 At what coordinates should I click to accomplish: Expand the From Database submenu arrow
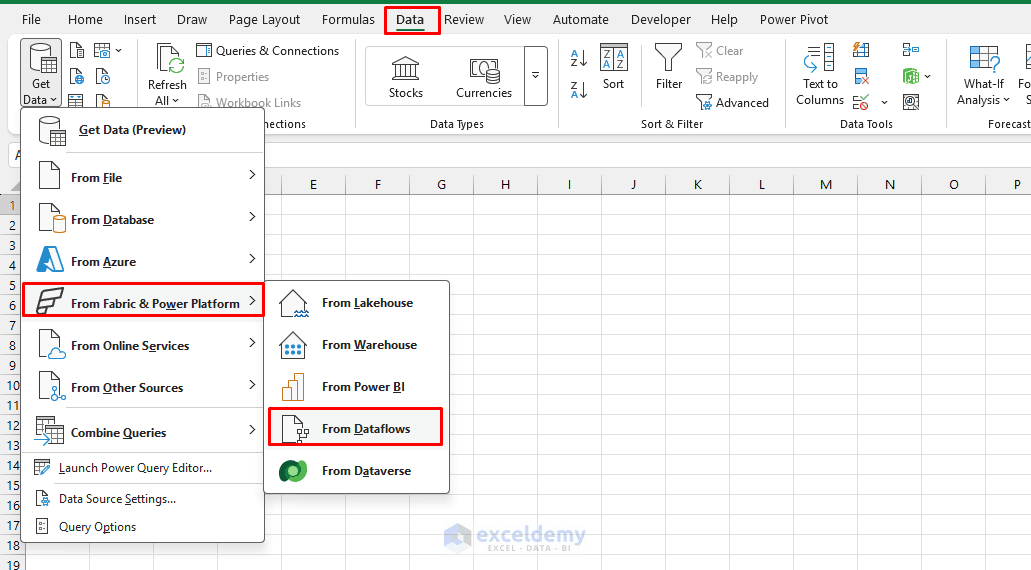252,217
